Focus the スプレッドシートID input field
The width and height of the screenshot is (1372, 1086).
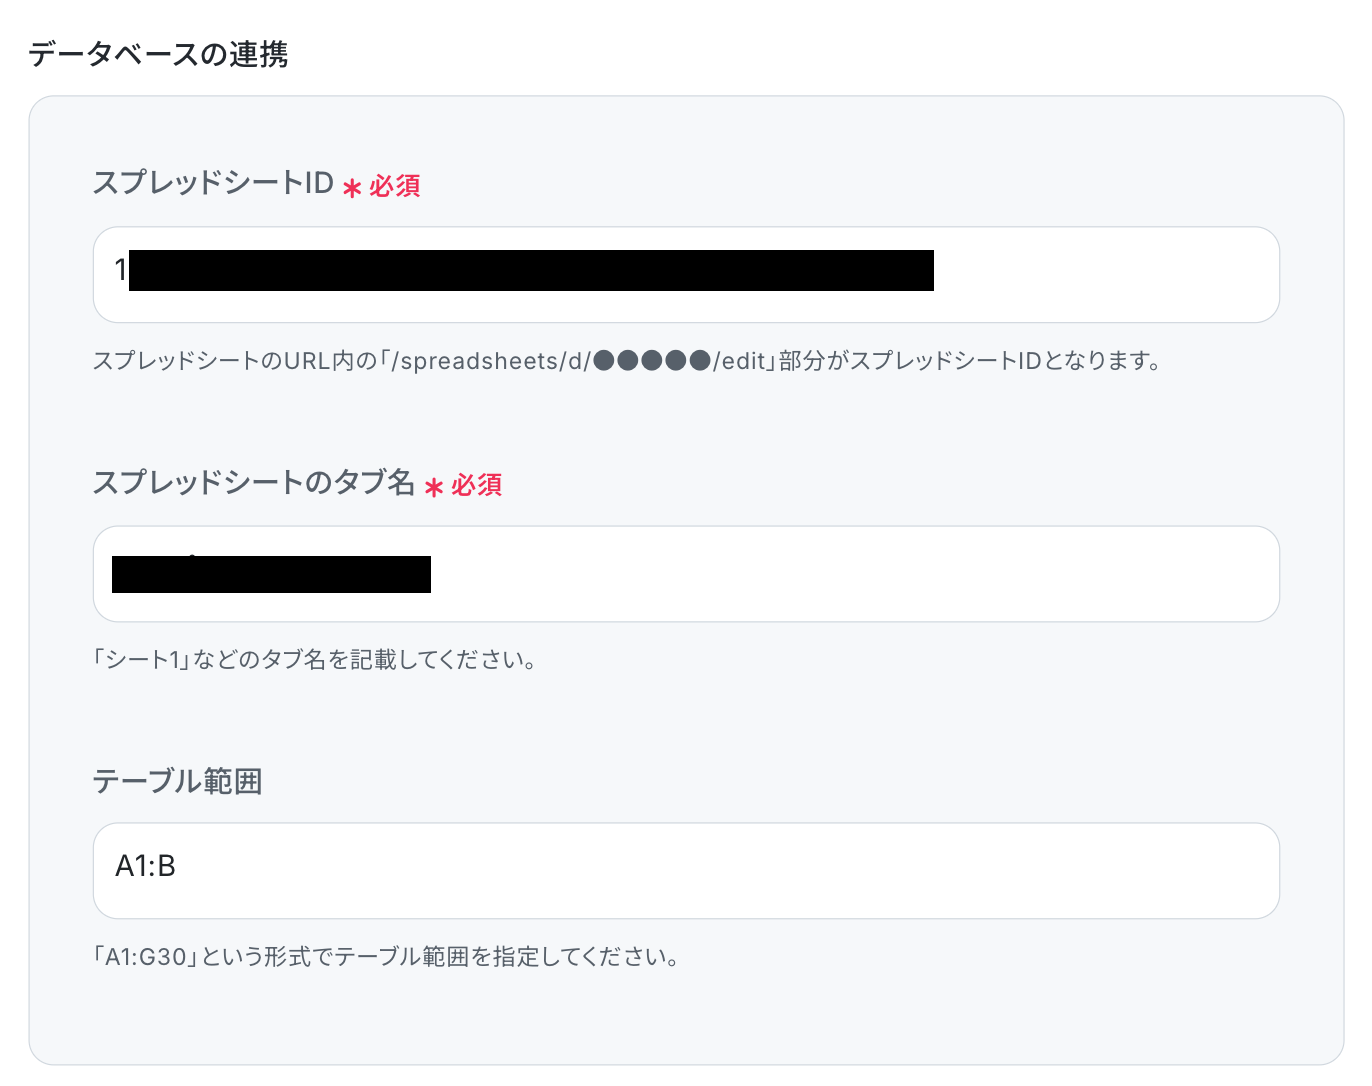click(686, 275)
